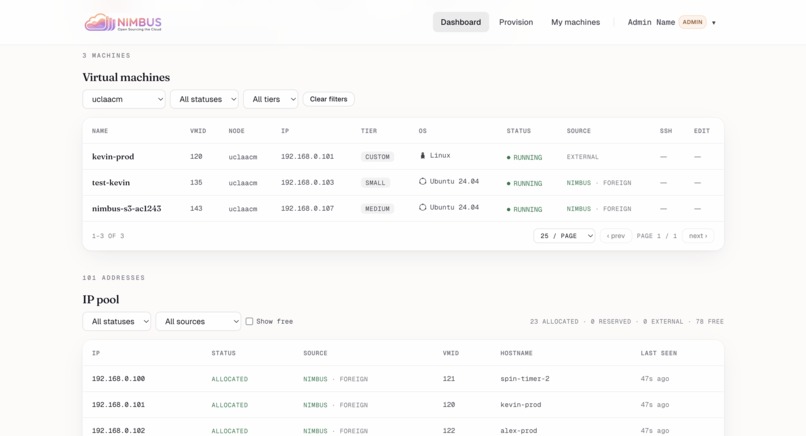
Task: Click IP 192.168.0.103 in virtual machines table
Action: click(x=307, y=183)
